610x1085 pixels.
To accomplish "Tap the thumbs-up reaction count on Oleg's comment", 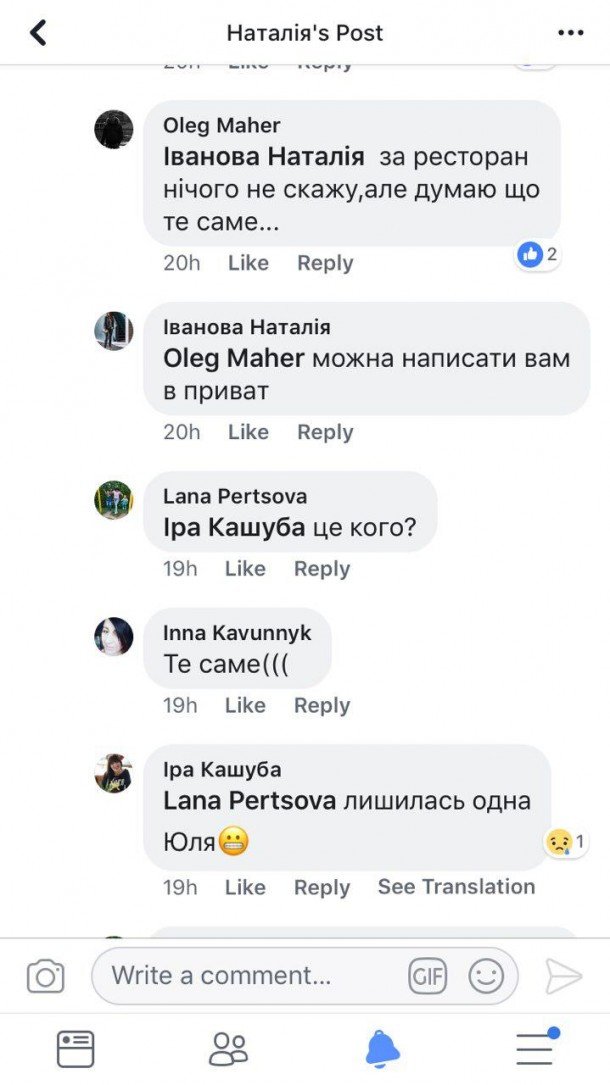I will click(x=538, y=255).
